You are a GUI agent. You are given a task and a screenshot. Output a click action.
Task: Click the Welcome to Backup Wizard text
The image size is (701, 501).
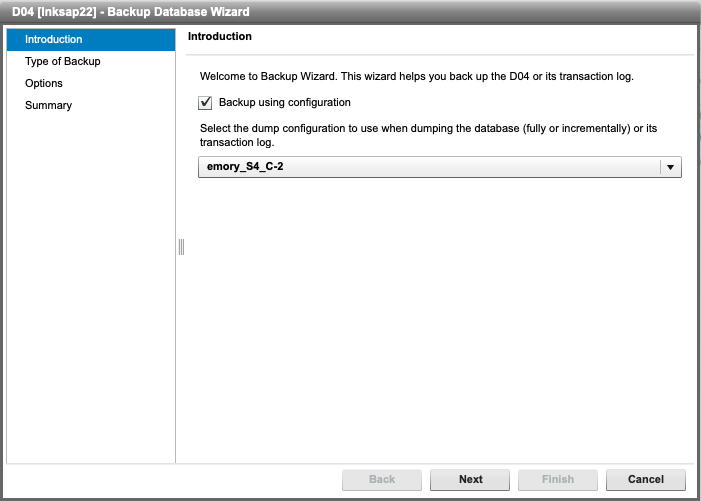[x=416, y=77]
